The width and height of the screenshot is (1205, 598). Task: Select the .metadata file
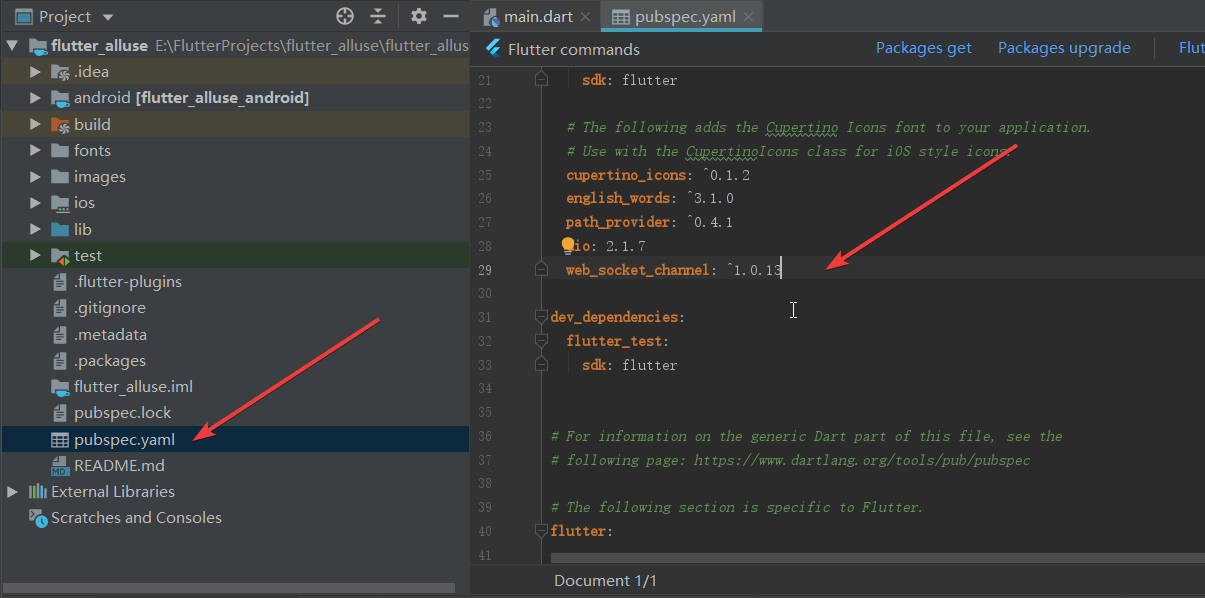click(111, 334)
